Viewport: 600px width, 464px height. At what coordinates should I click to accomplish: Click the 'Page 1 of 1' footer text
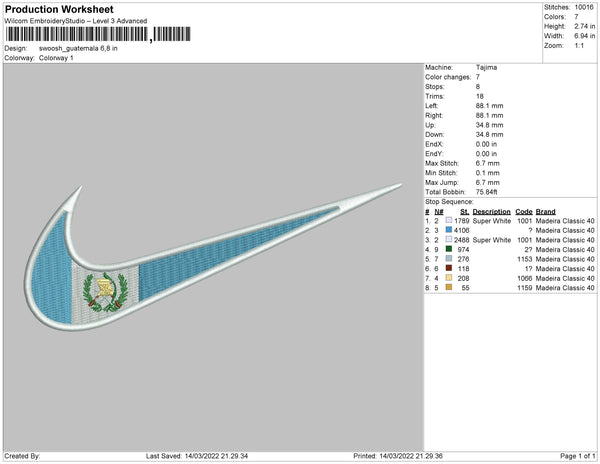click(577, 456)
